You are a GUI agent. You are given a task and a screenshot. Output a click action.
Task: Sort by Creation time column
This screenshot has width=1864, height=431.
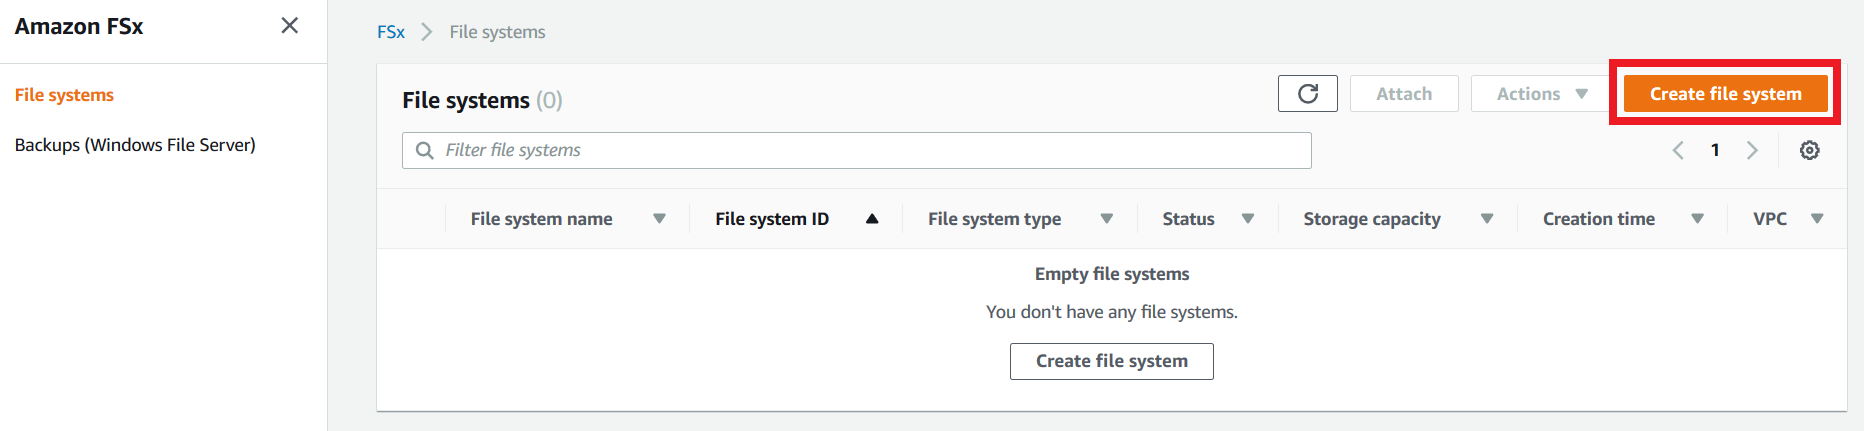pos(1623,219)
